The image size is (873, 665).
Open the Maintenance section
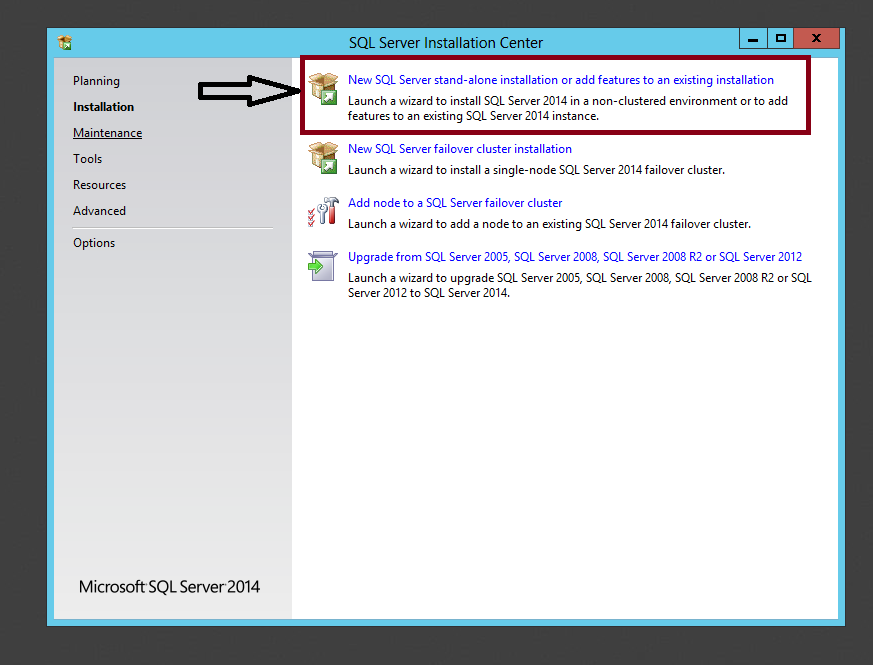tap(107, 133)
